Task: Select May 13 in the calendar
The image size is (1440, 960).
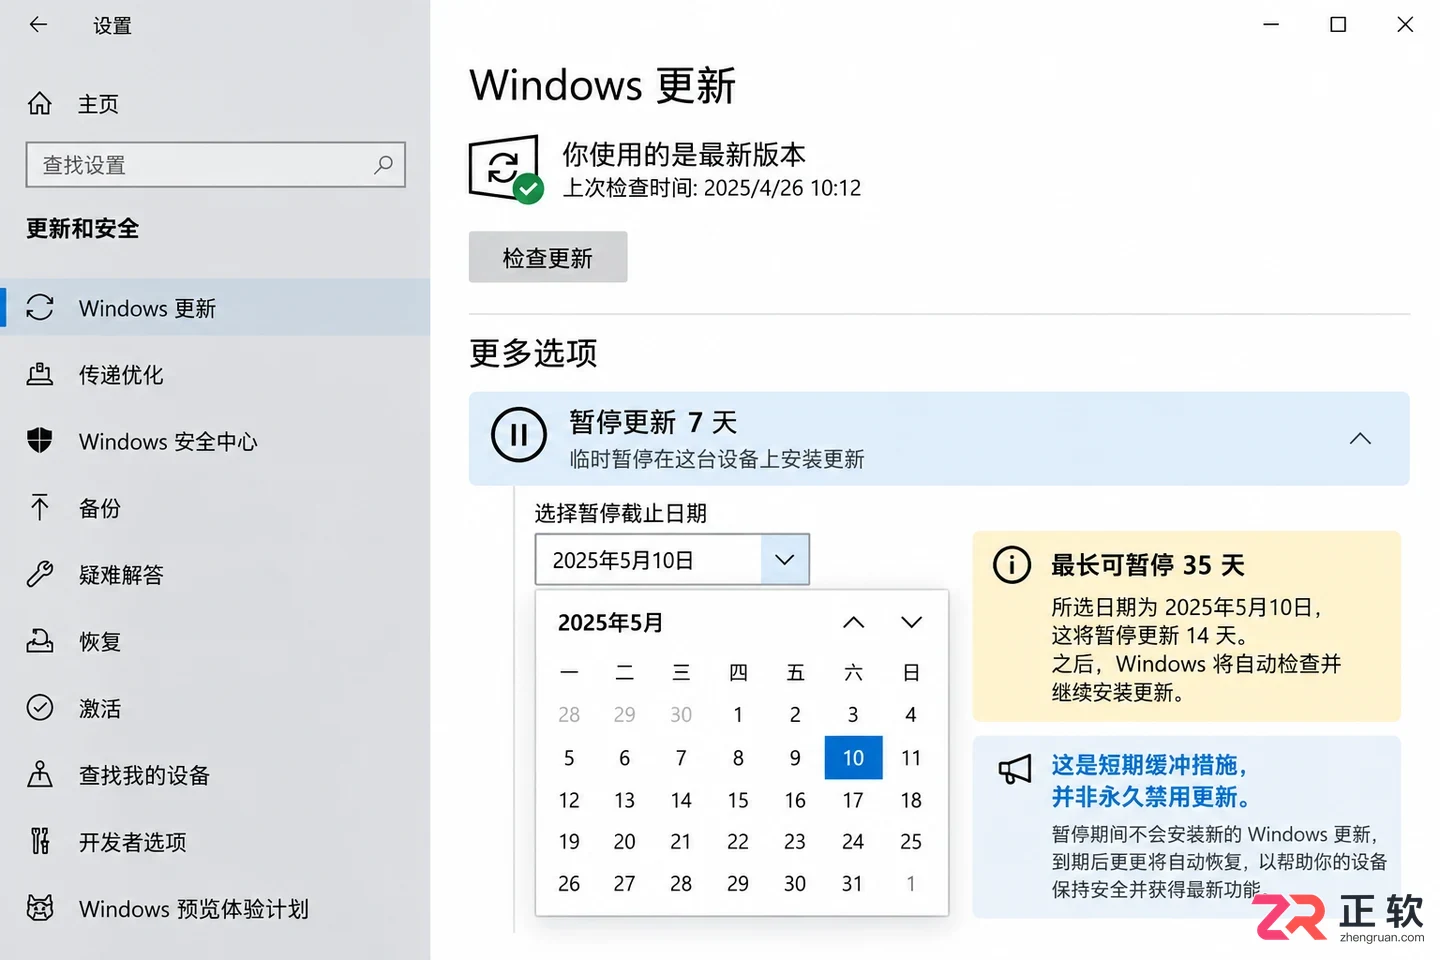Action: (625, 800)
